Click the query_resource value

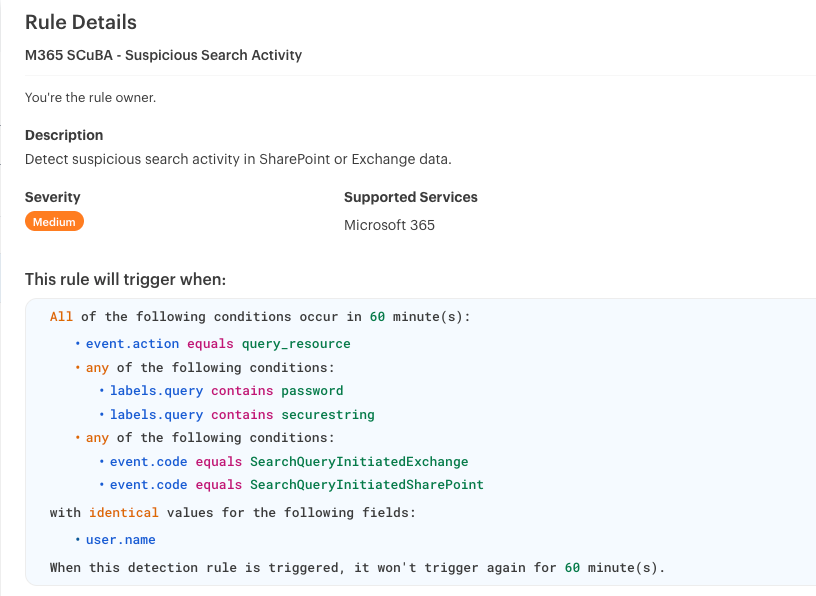coord(296,344)
